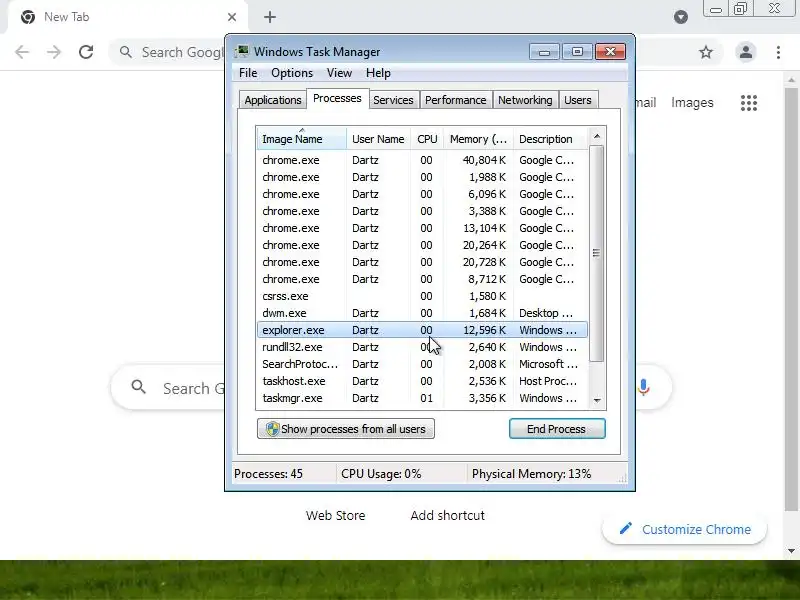Image resolution: width=800 pixels, height=600 pixels.
Task: Select chrome.exe using 1,988 K
Action: (422, 177)
